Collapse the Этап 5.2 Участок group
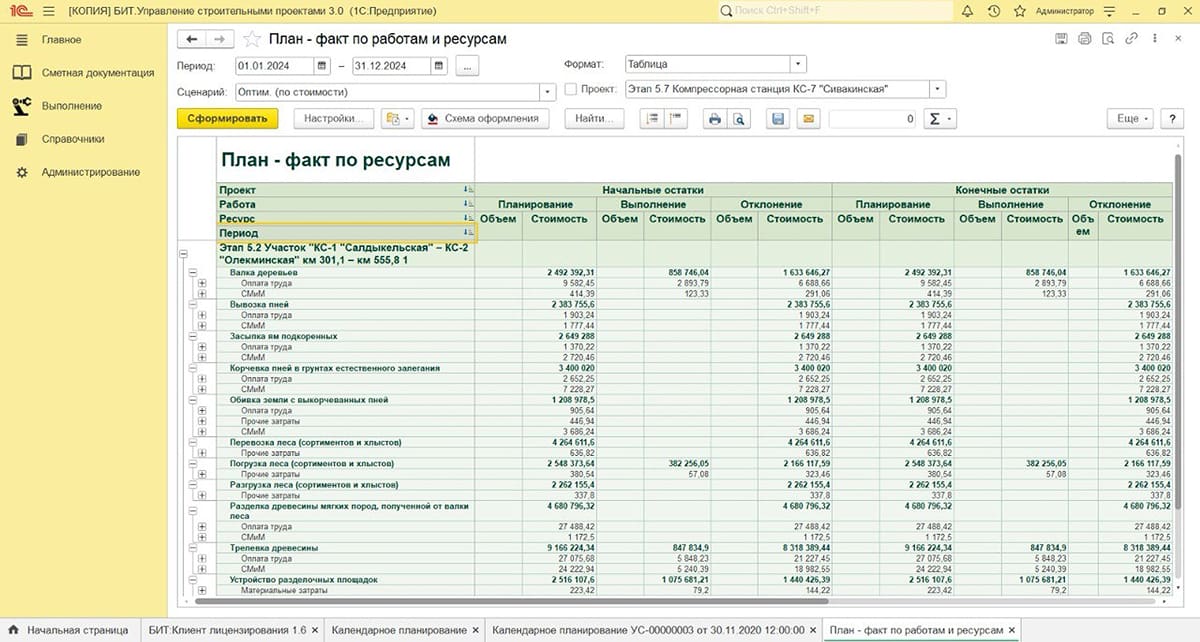Viewport: 1200px width, 642px height. [x=184, y=254]
